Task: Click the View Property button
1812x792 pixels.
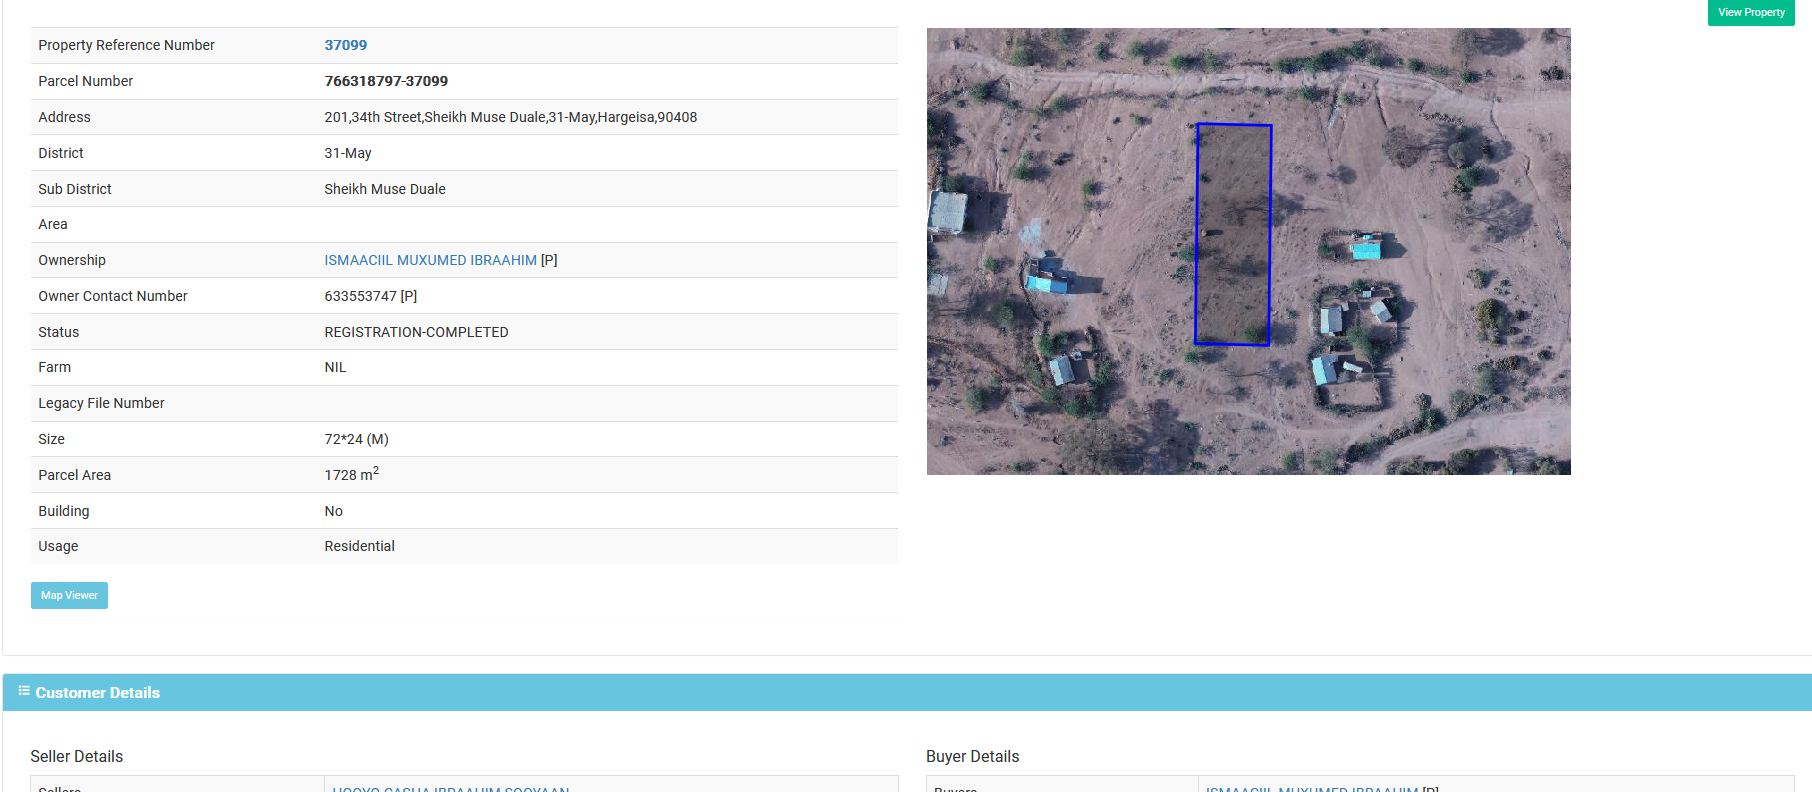Action: [1751, 13]
